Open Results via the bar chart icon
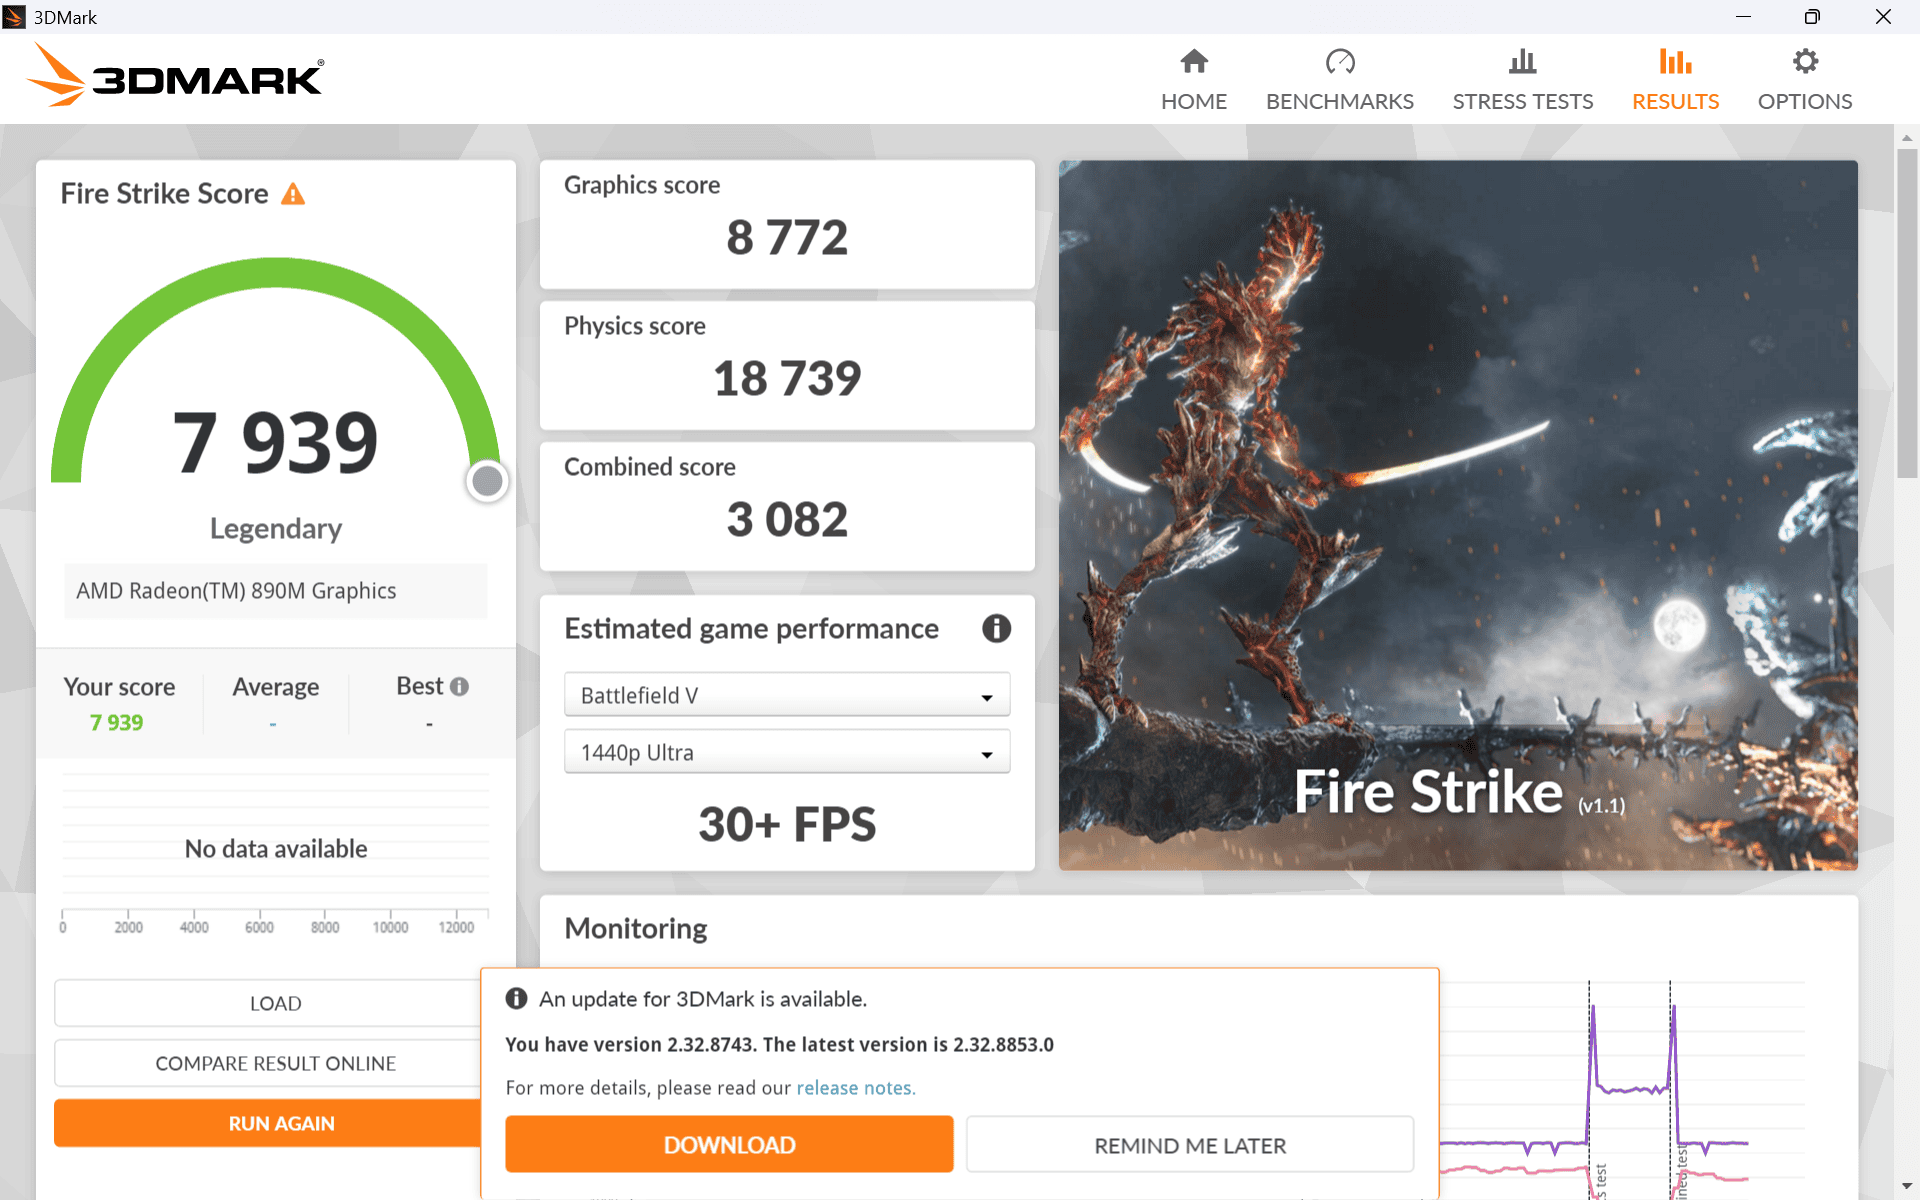Image resolution: width=1920 pixels, height=1200 pixels. (x=1675, y=78)
